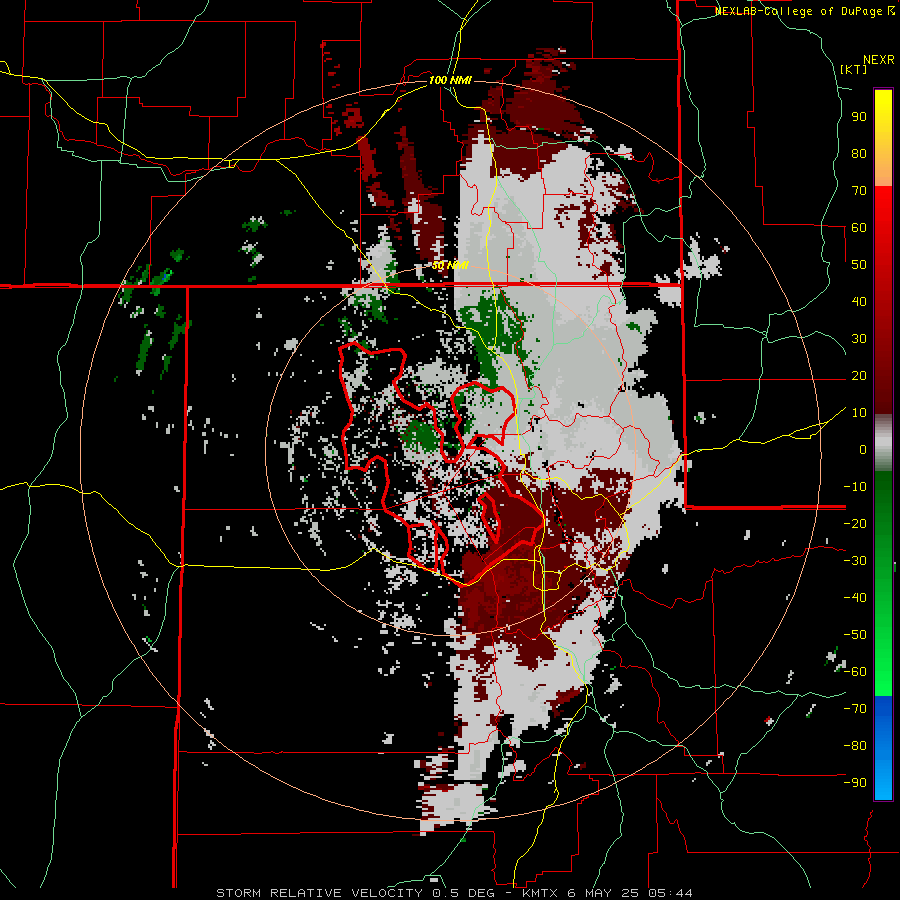The height and width of the screenshot is (900, 900).
Task: Click the yellow top segment of color bar
Action: (883, 138)
